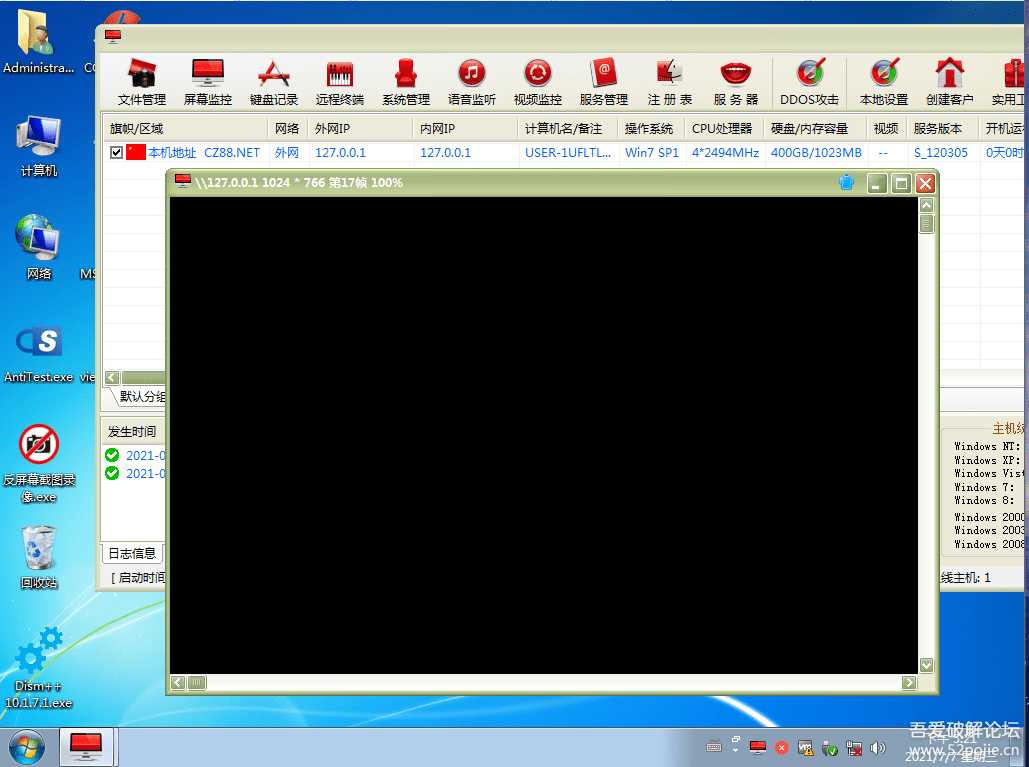Click the CZ88.NET host entry

point(232,152)
